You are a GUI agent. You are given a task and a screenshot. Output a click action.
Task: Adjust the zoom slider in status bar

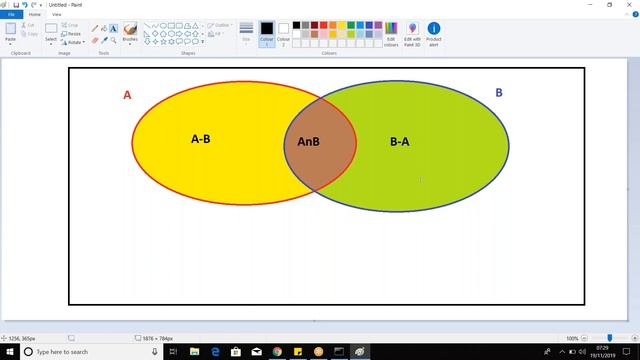(x=610, y=338)
